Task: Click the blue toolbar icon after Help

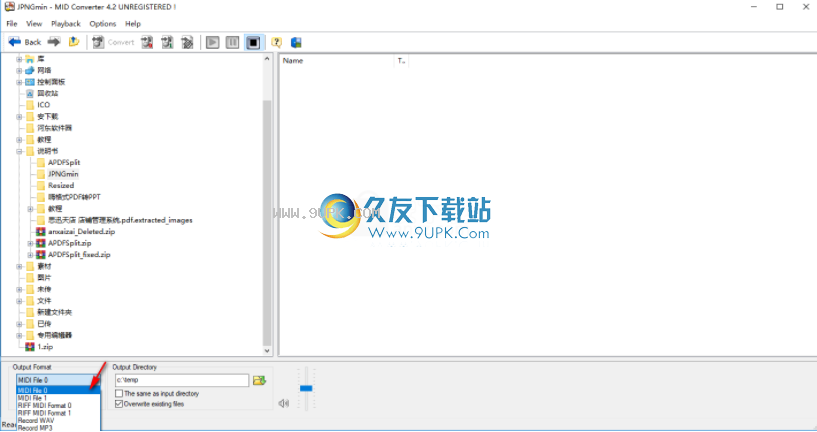Action: click(x=296, y=42)
